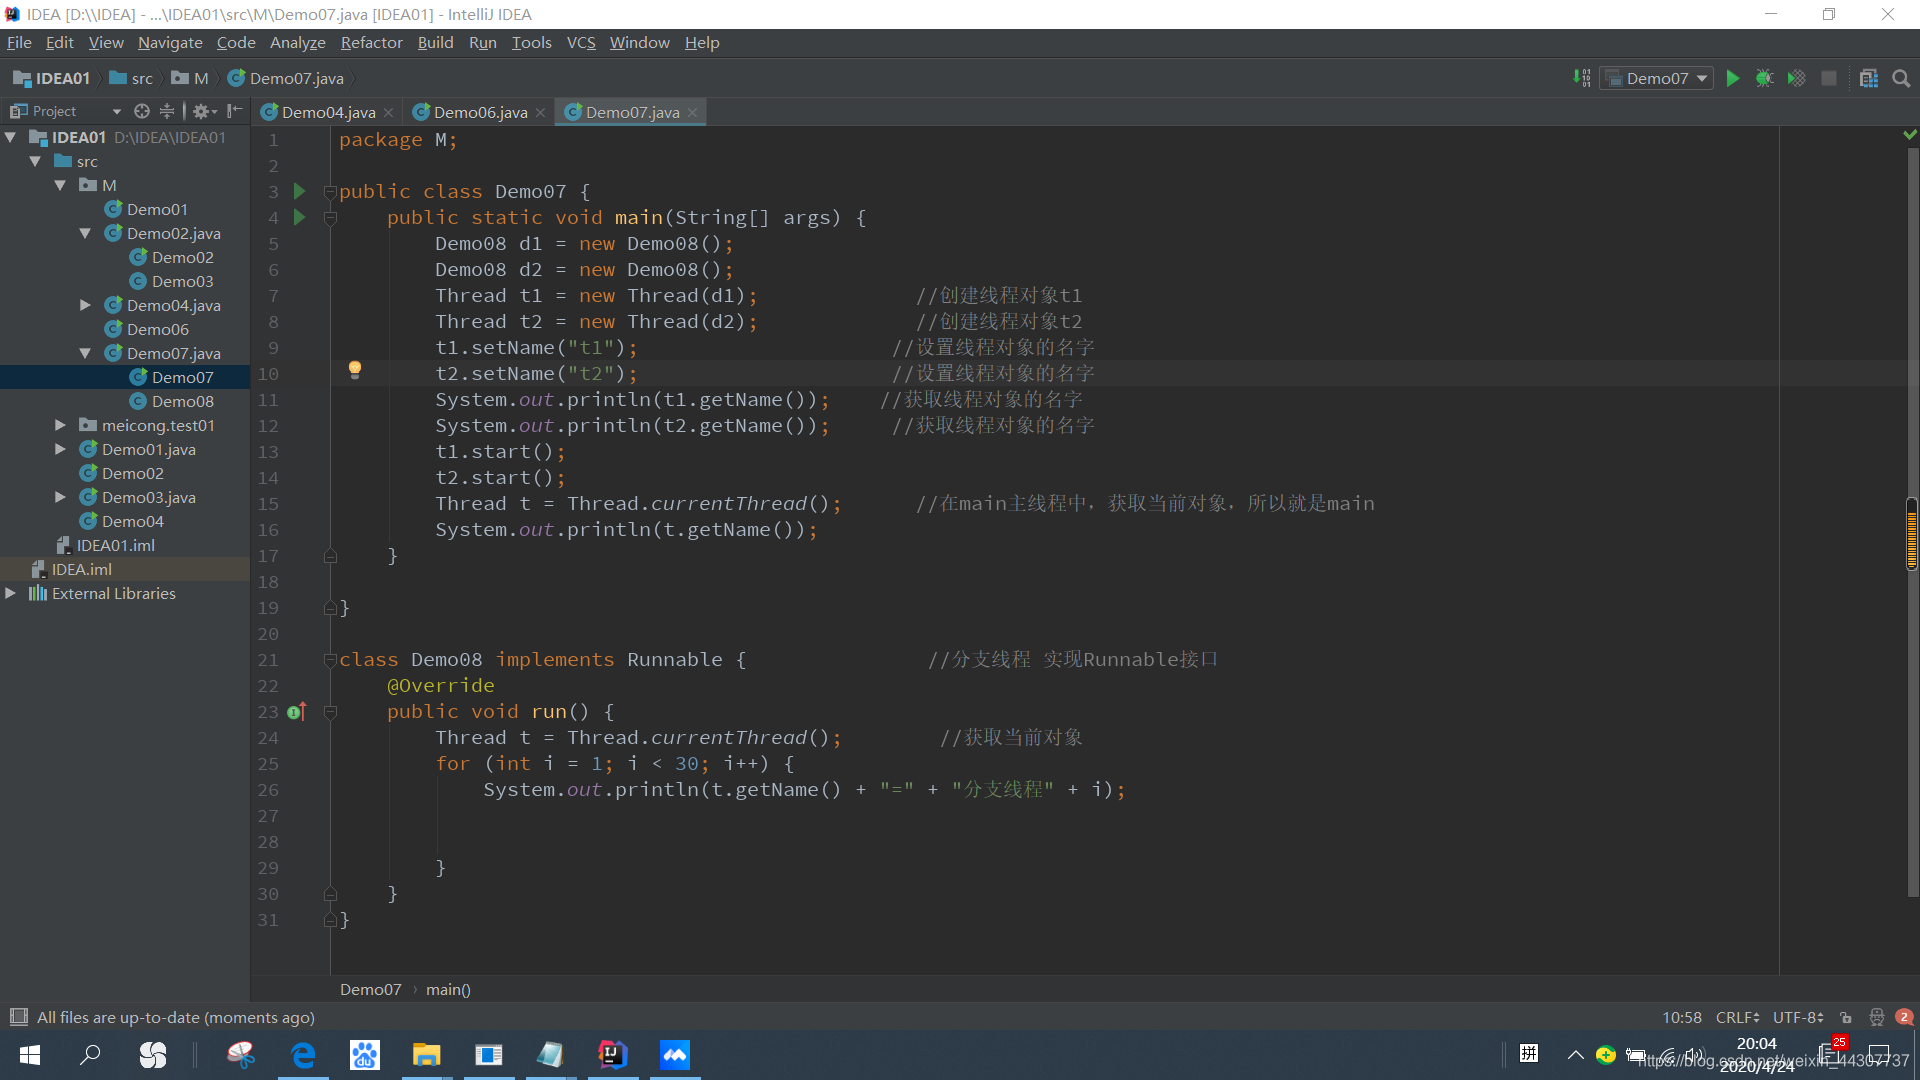Switch to IntelliJ IDEA on the taskbar
The width and height of the screenshot is (1920, 1080).
(612, 1055)
